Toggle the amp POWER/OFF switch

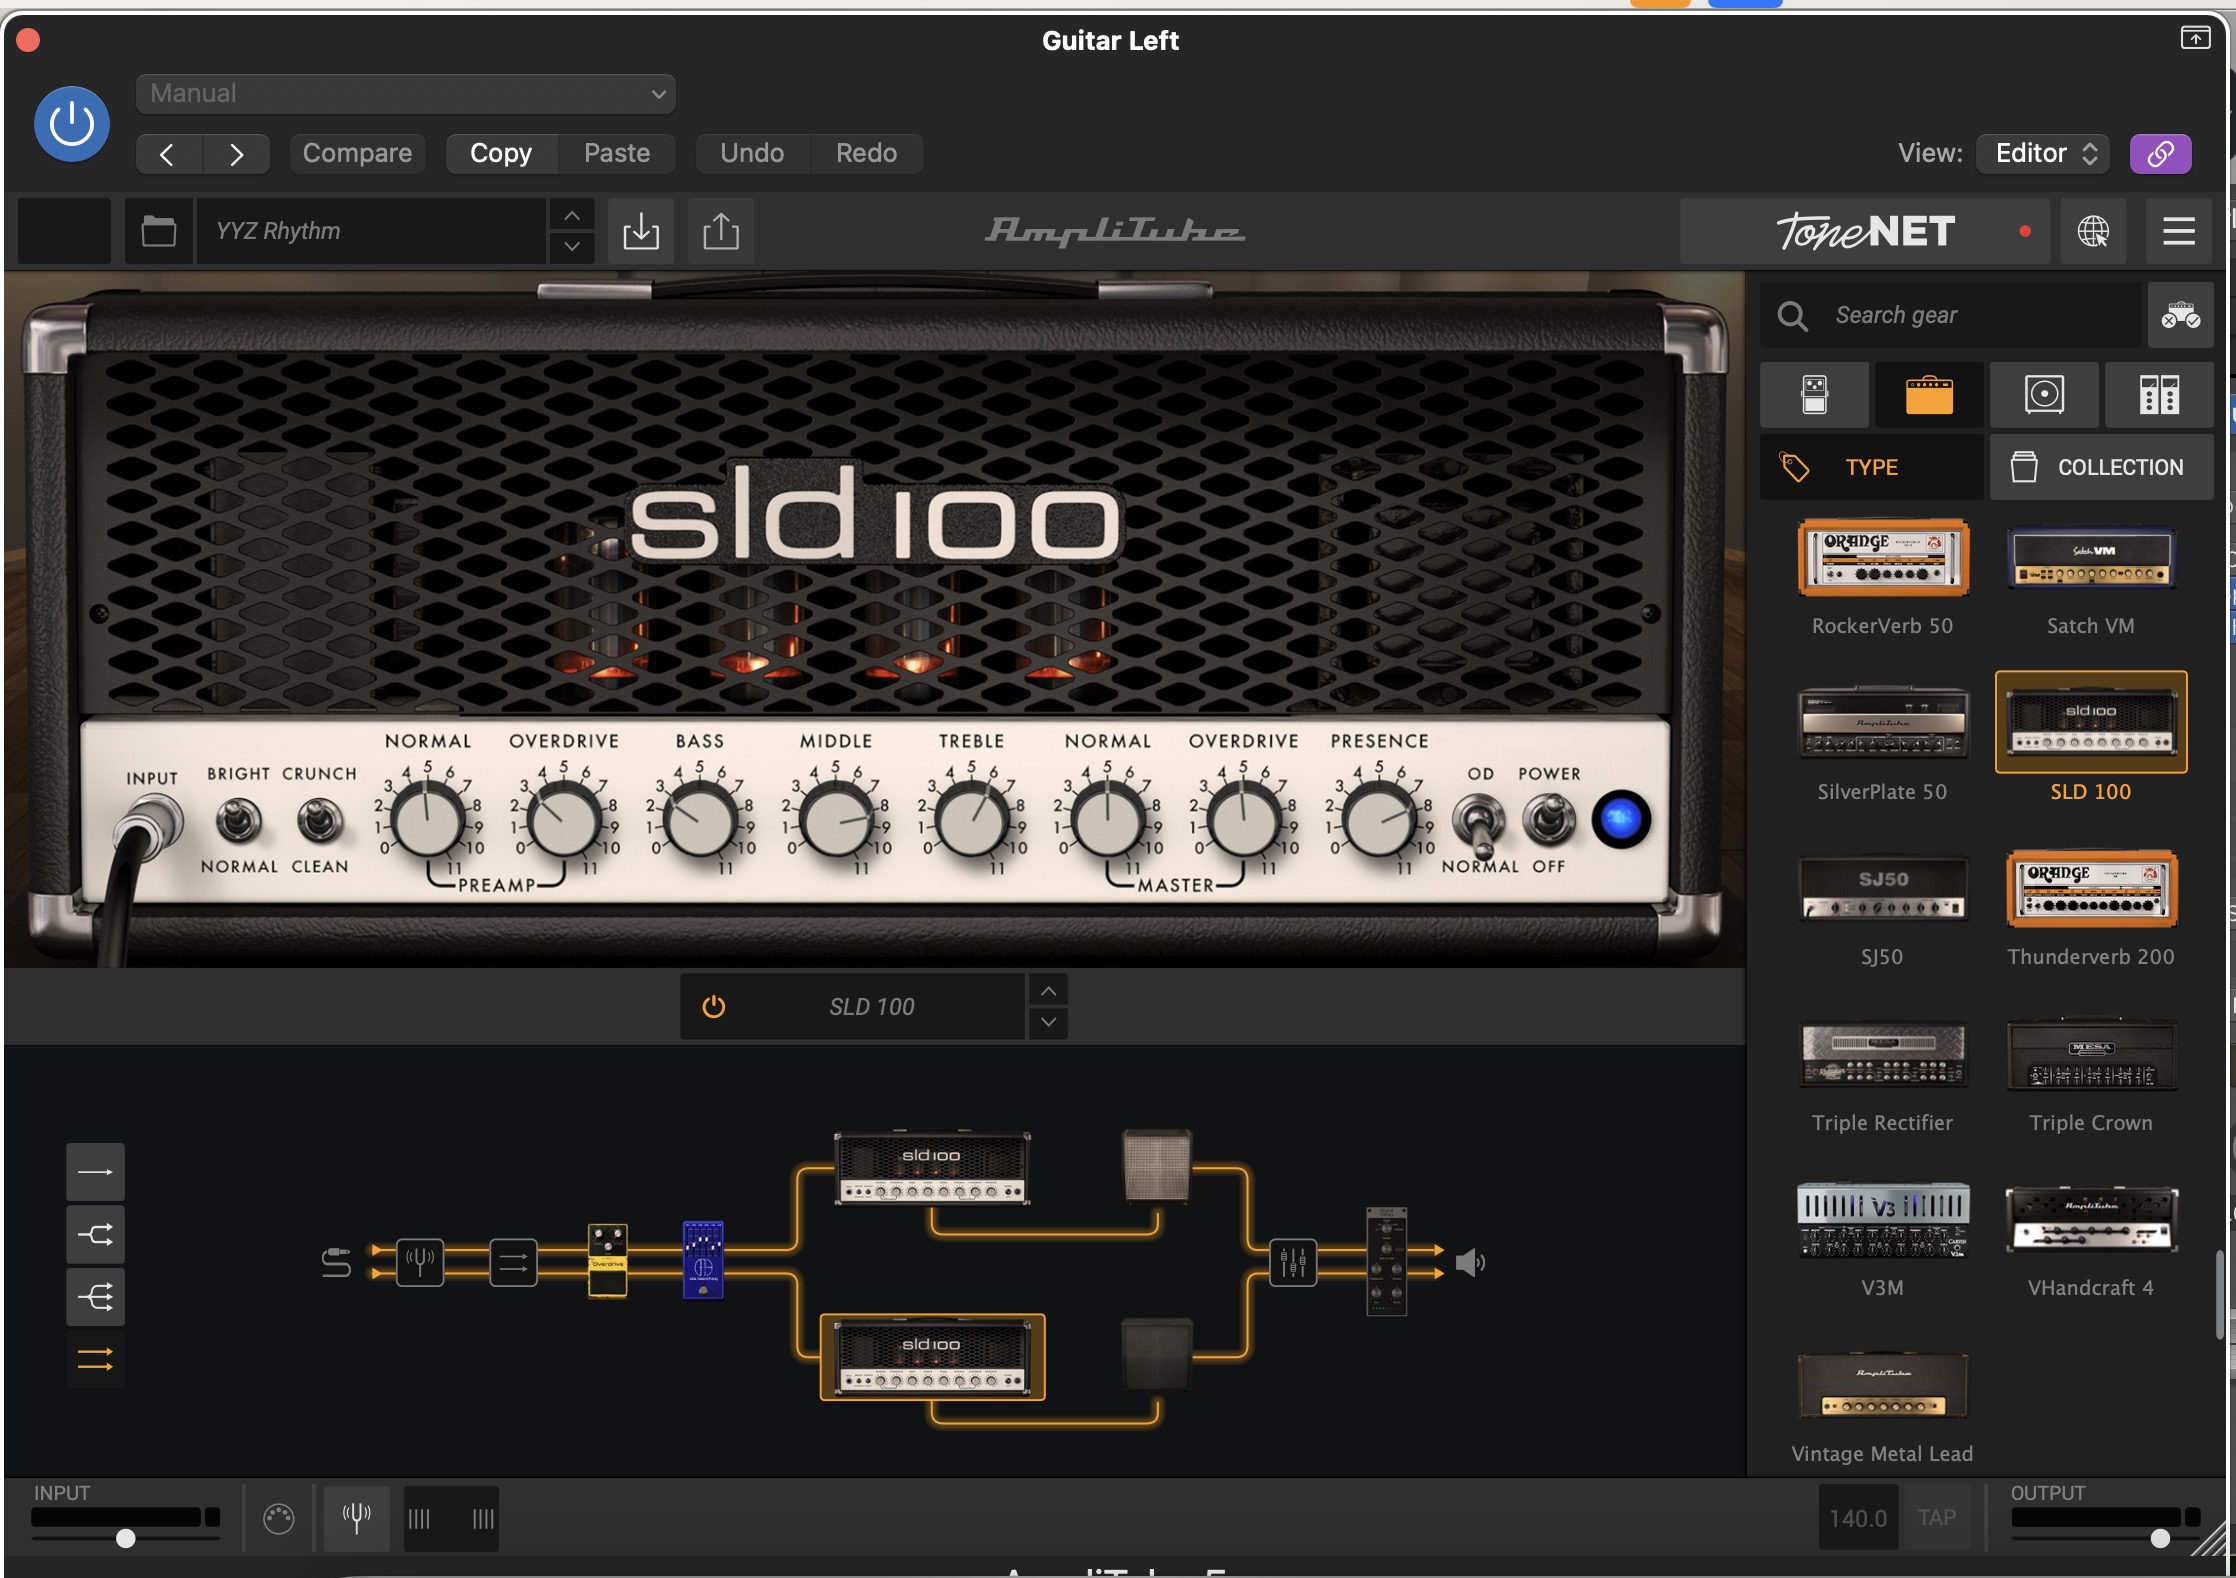[1548, 820]
